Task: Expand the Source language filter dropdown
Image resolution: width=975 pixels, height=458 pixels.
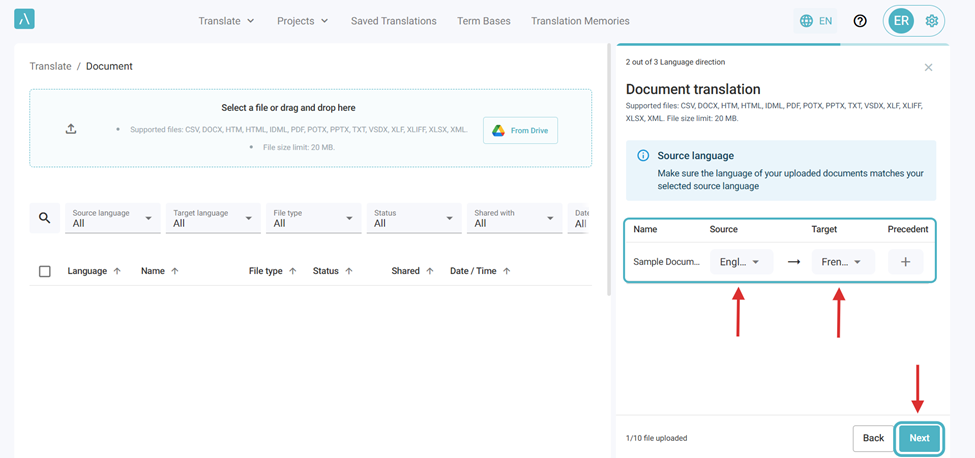Action: pos(112,218)
